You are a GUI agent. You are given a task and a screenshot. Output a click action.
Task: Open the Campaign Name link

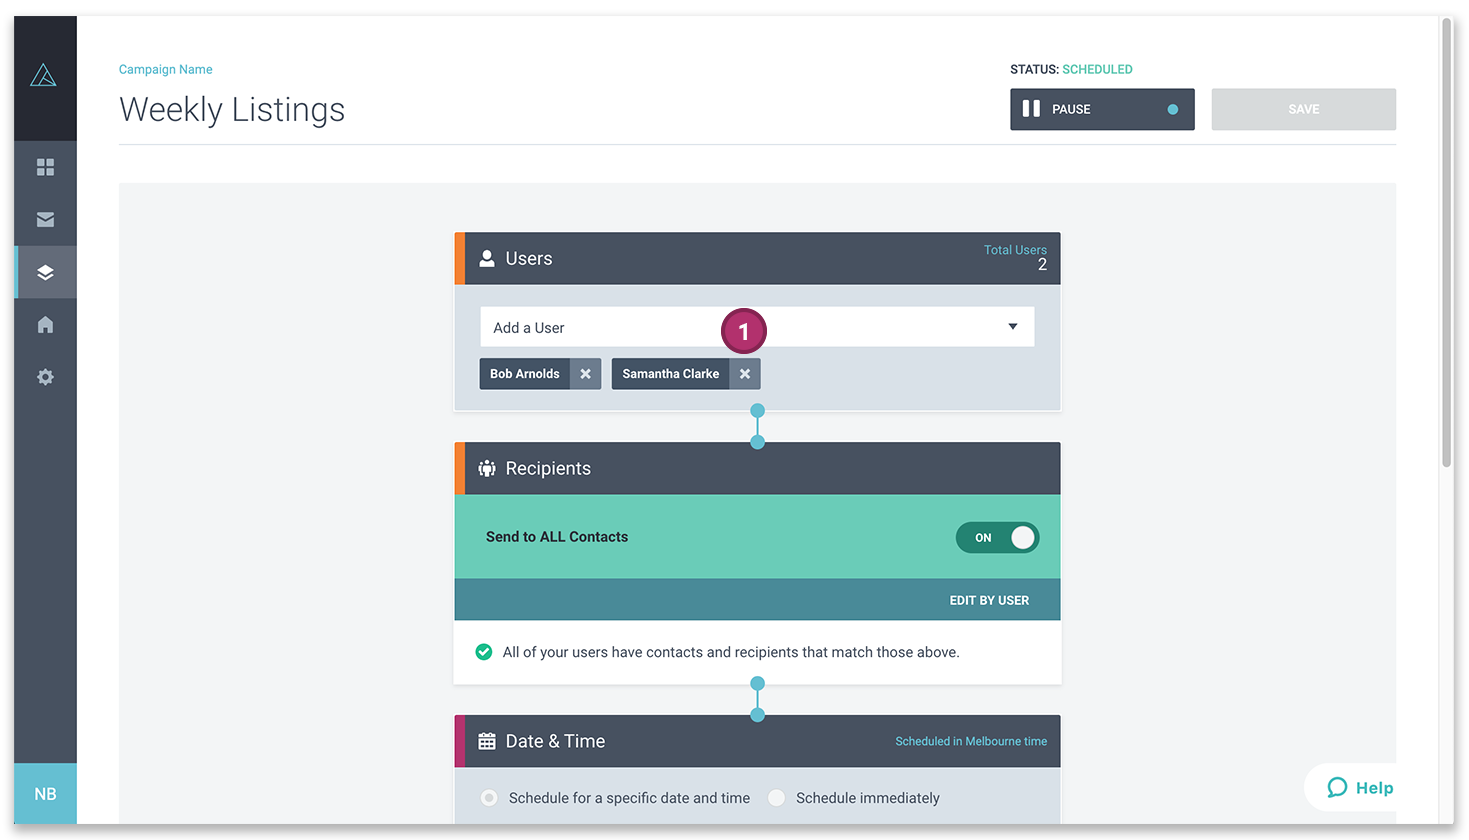(x=165, y=69)
